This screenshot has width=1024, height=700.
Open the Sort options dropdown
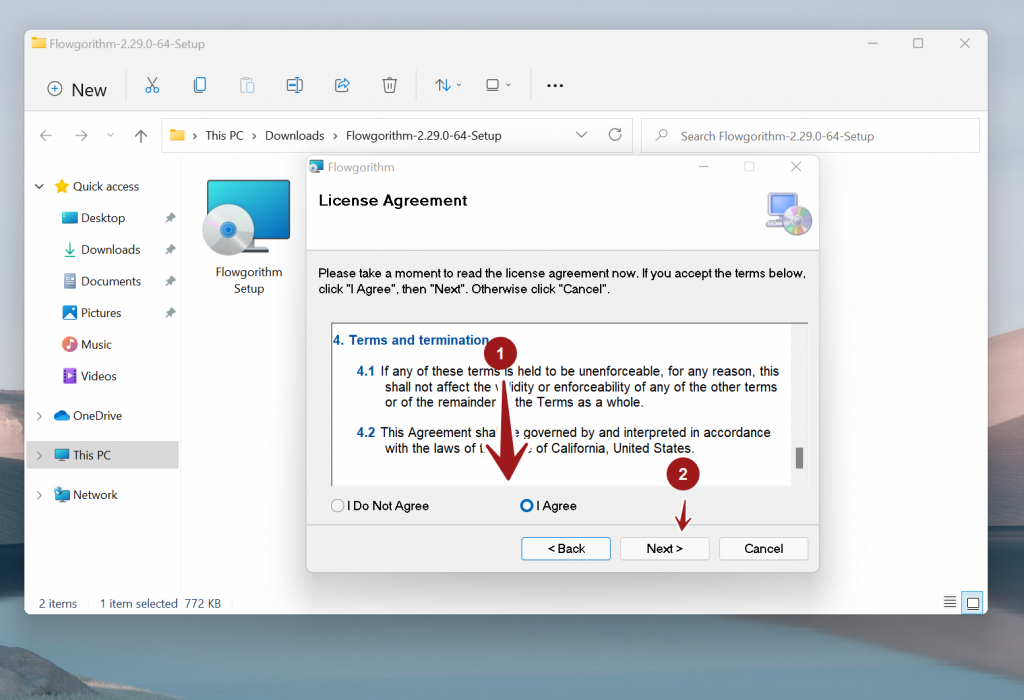447,86
